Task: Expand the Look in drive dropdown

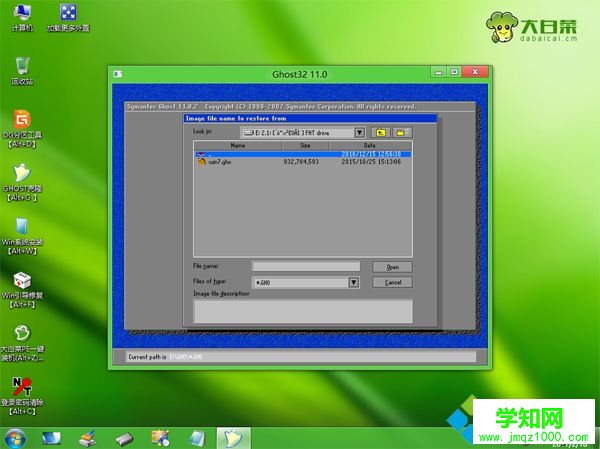Action: pyautogui.click(x=359, y=132)
